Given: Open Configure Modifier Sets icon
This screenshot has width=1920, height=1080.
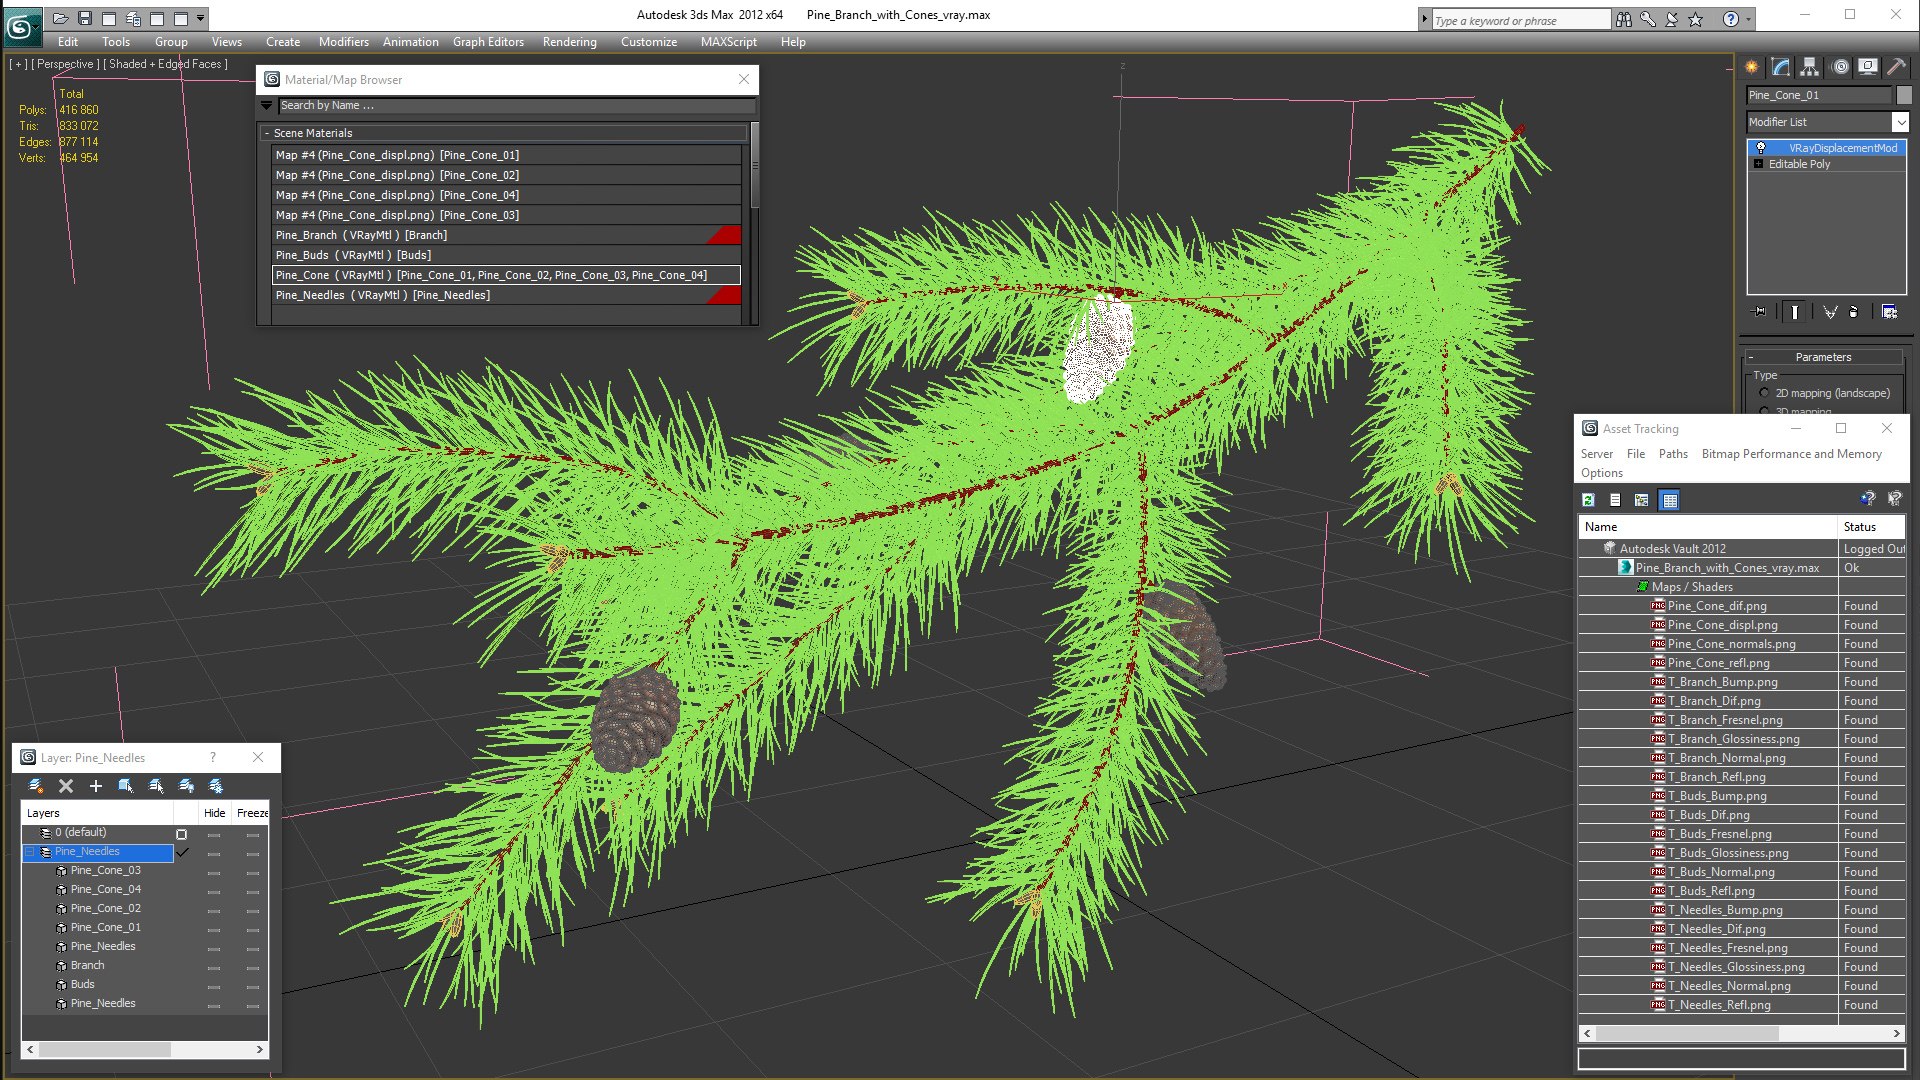Looking at the screenshot, I should click(x=1889, y=312).
